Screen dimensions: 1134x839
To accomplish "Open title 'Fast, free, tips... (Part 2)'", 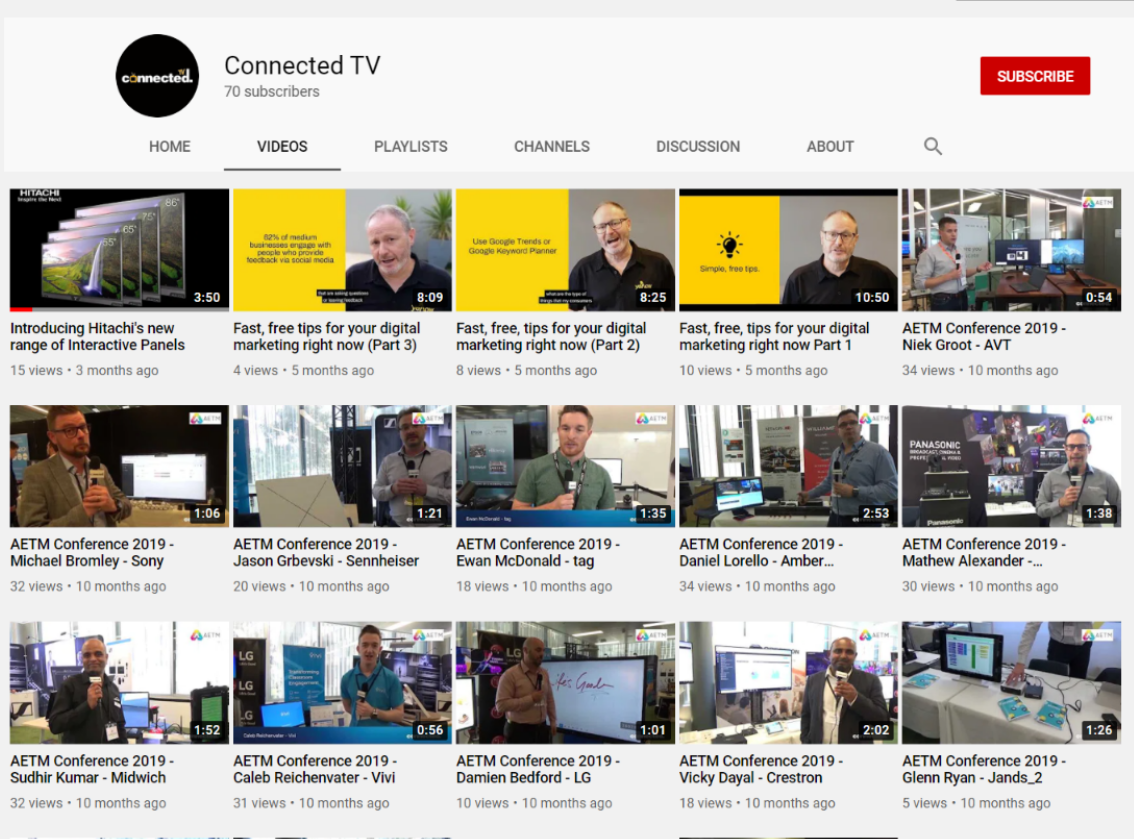I will pyautogui.click(x=551, y=336).
